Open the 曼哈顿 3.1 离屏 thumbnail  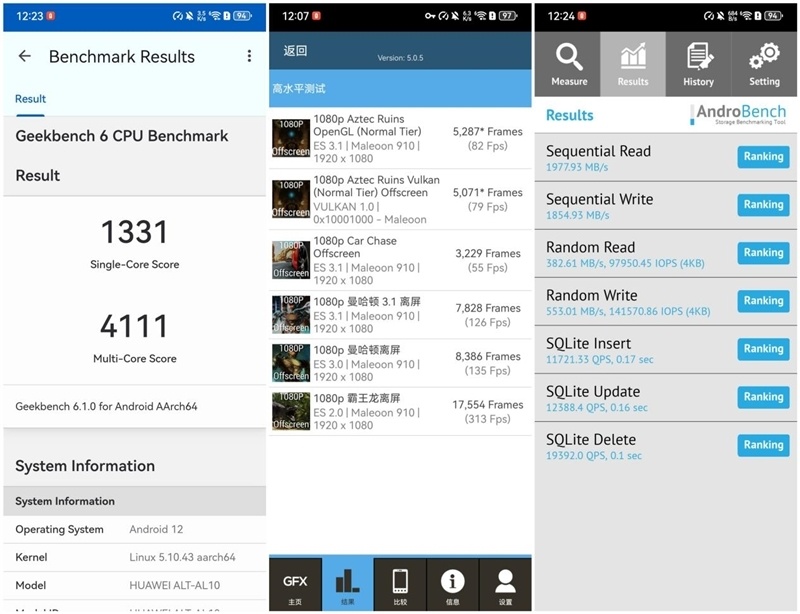tap(291, 314)
